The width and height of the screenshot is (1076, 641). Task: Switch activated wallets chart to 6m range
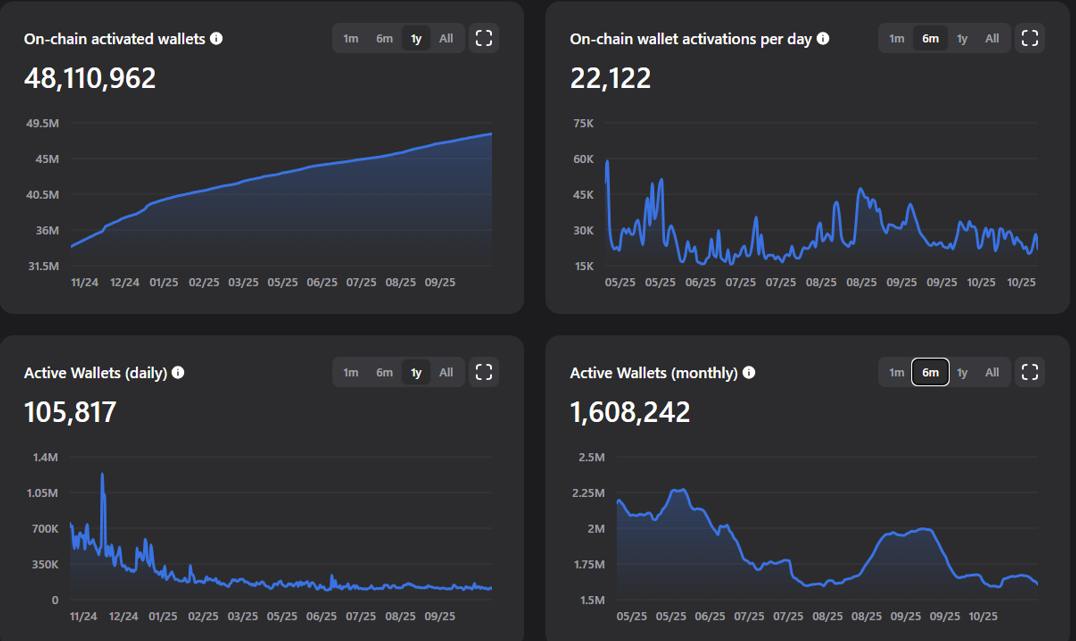pyautogui.click(x=384, y=39)
